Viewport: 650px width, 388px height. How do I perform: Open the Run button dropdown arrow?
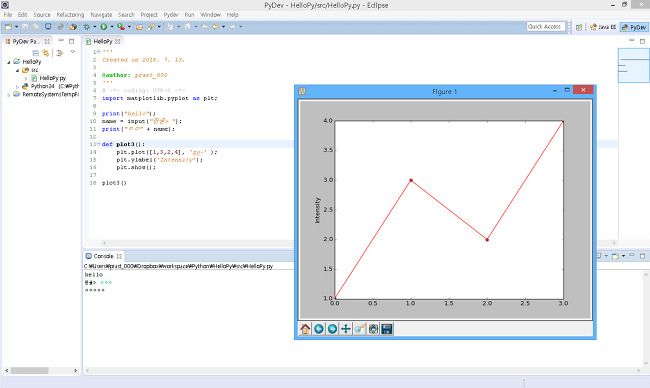coord(112,27)
